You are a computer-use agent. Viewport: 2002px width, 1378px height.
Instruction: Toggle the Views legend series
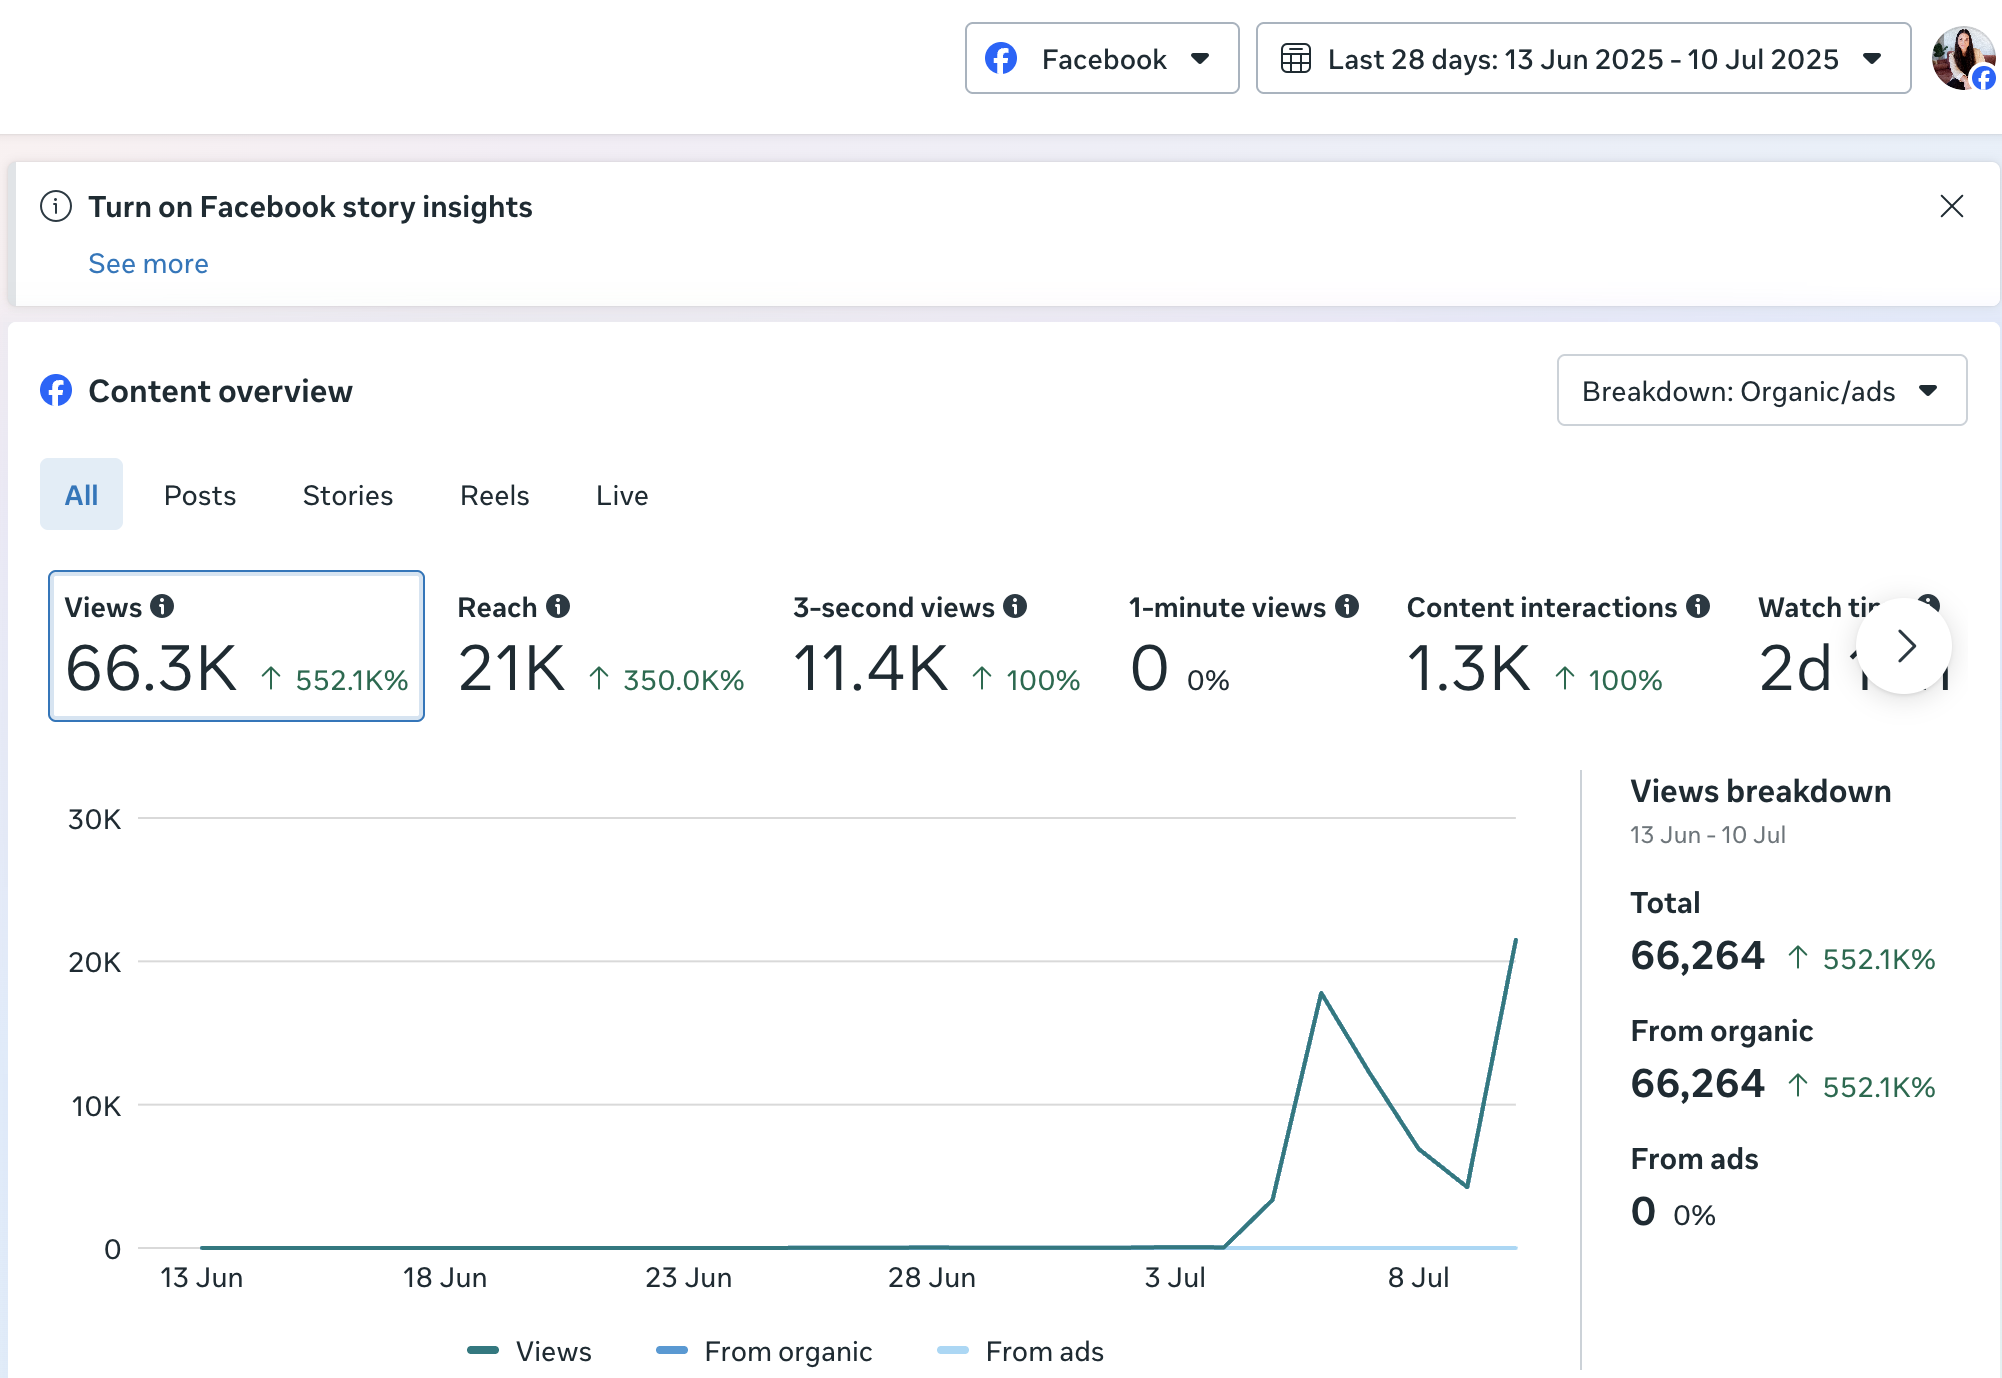pos(530,1351)
